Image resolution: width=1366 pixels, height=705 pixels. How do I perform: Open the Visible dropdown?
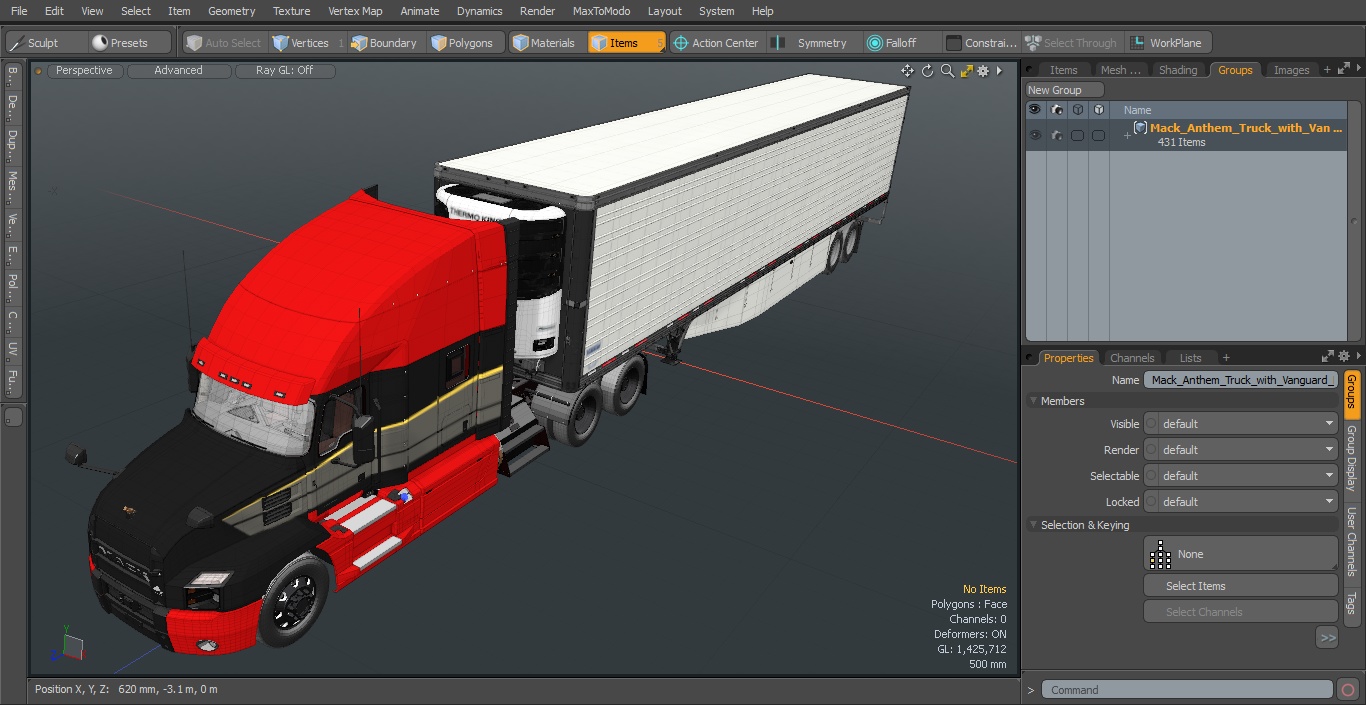click(1248, 424)
